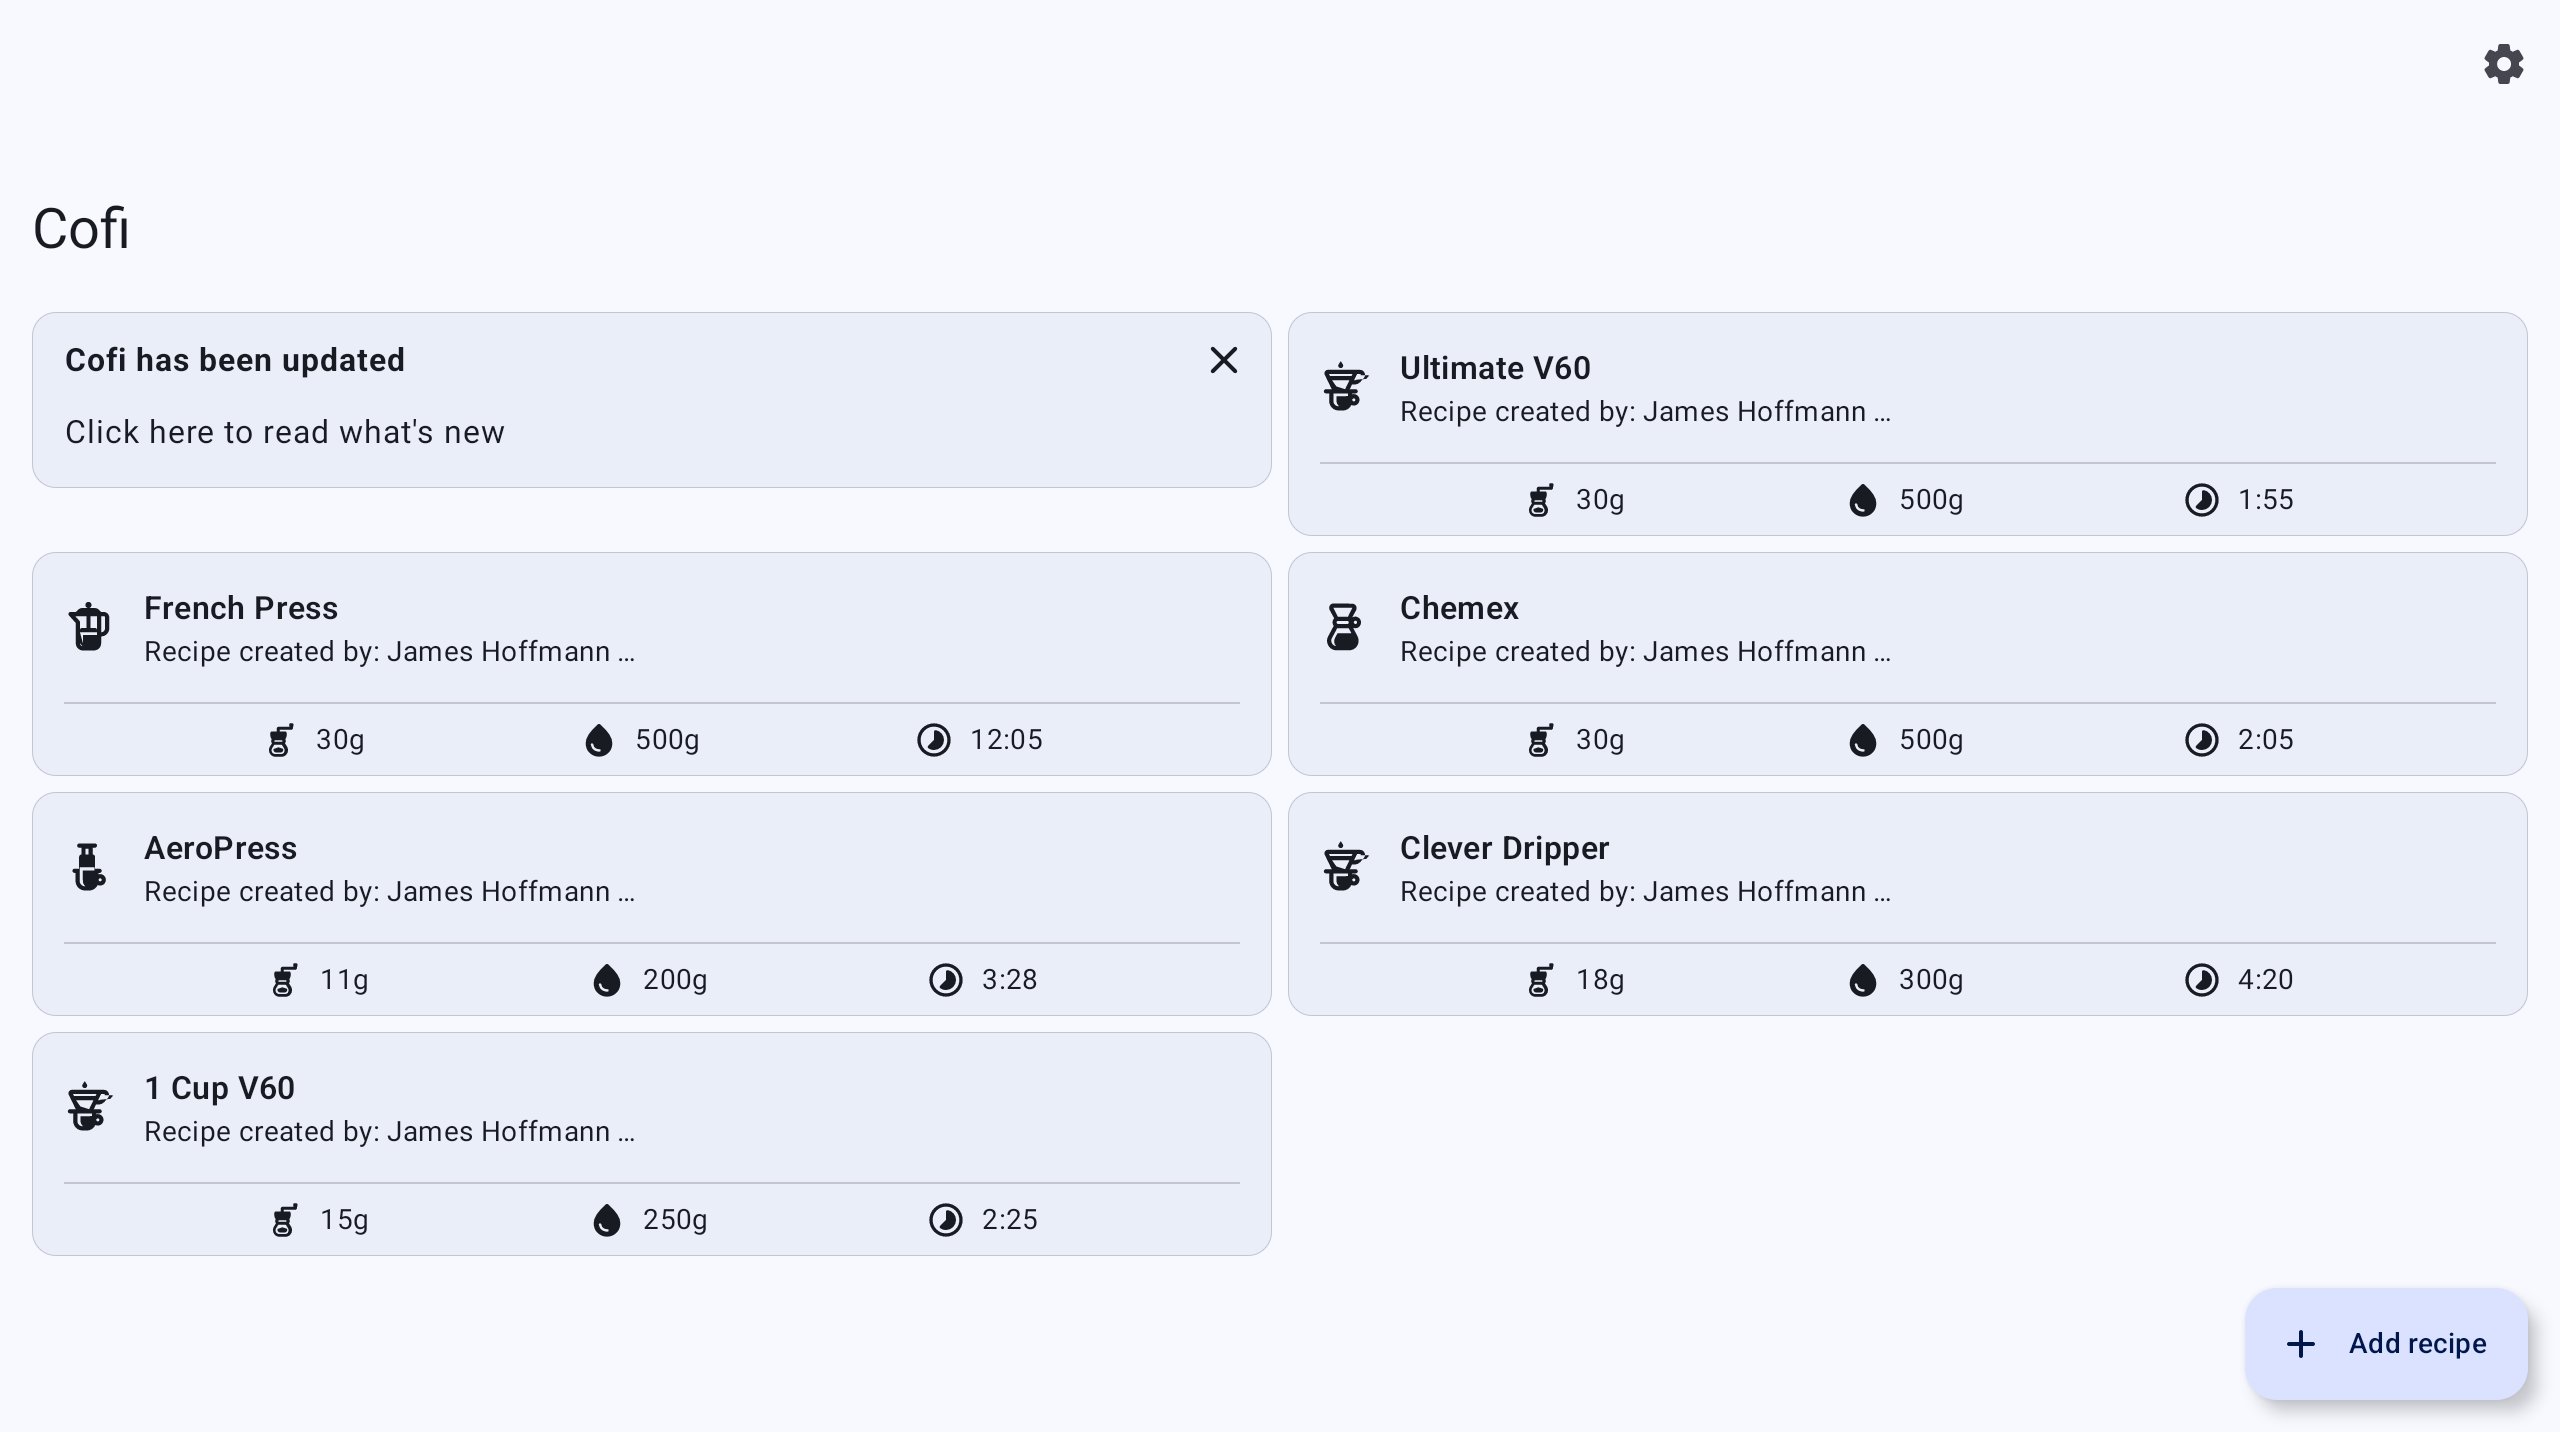Click the Clever Dripper icon
This screenshot has height=1432, width=2560.
[1344, 867]
